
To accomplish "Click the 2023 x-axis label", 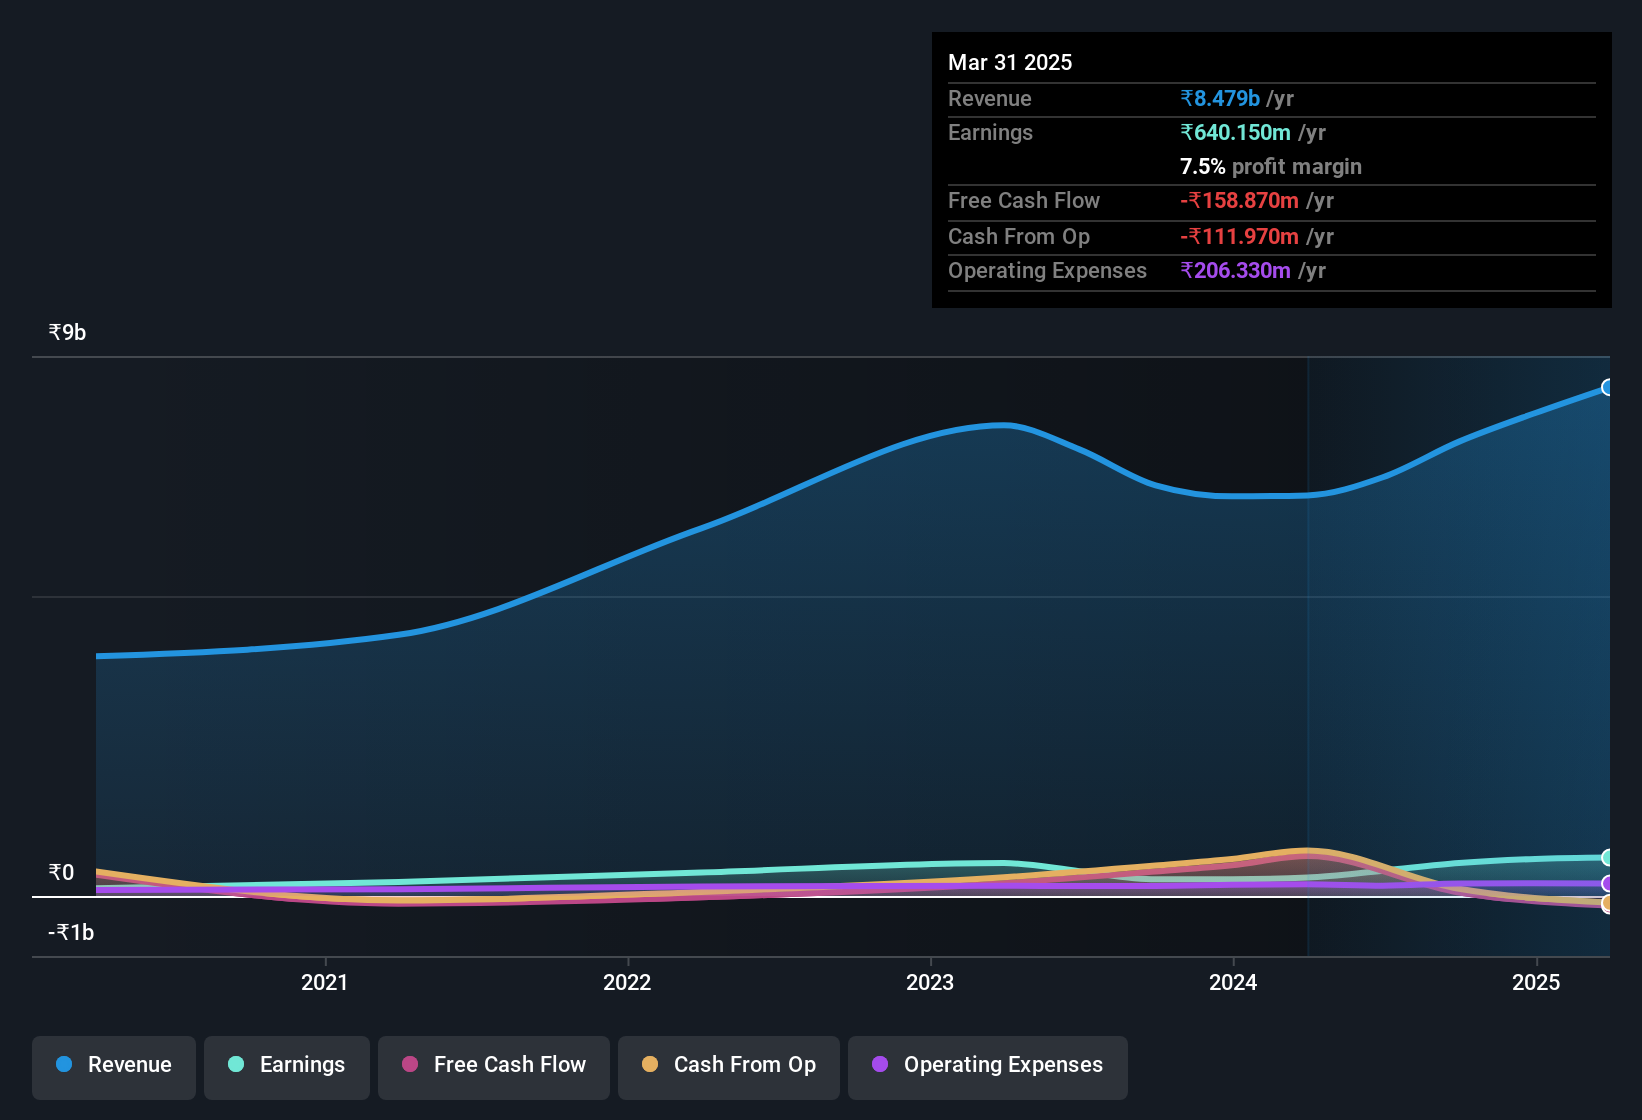I will pos(930,982).
